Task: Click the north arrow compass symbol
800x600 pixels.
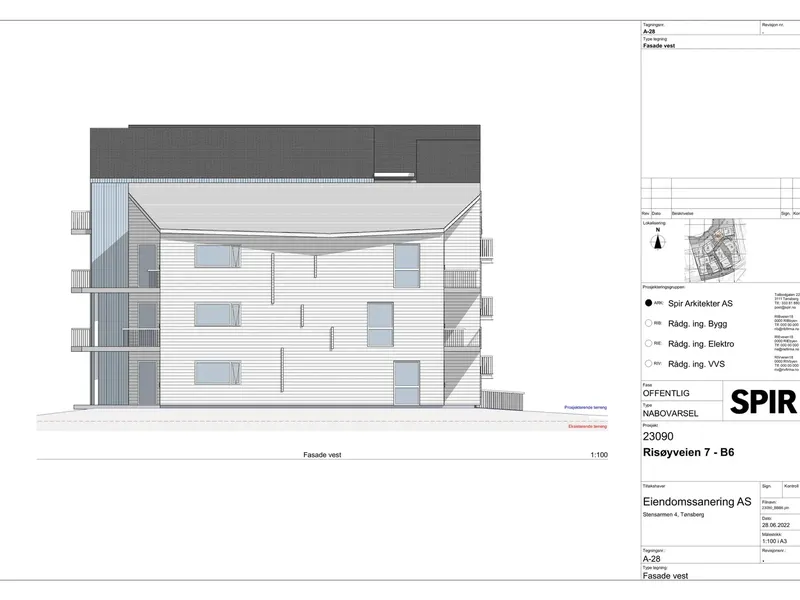Action: tap(658, 239)
